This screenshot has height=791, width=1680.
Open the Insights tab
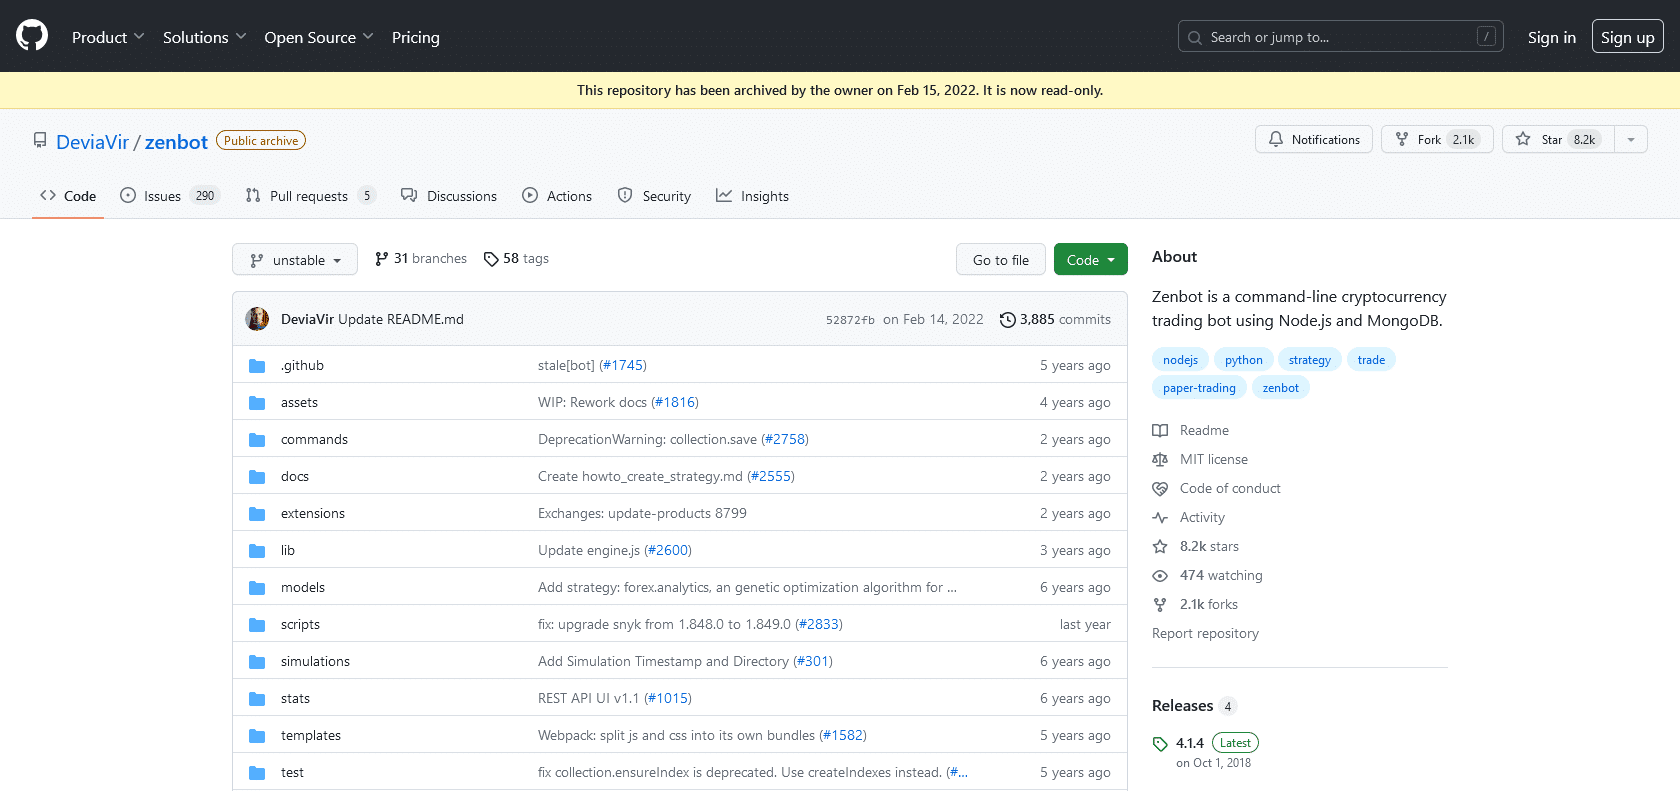pos(753,196)
